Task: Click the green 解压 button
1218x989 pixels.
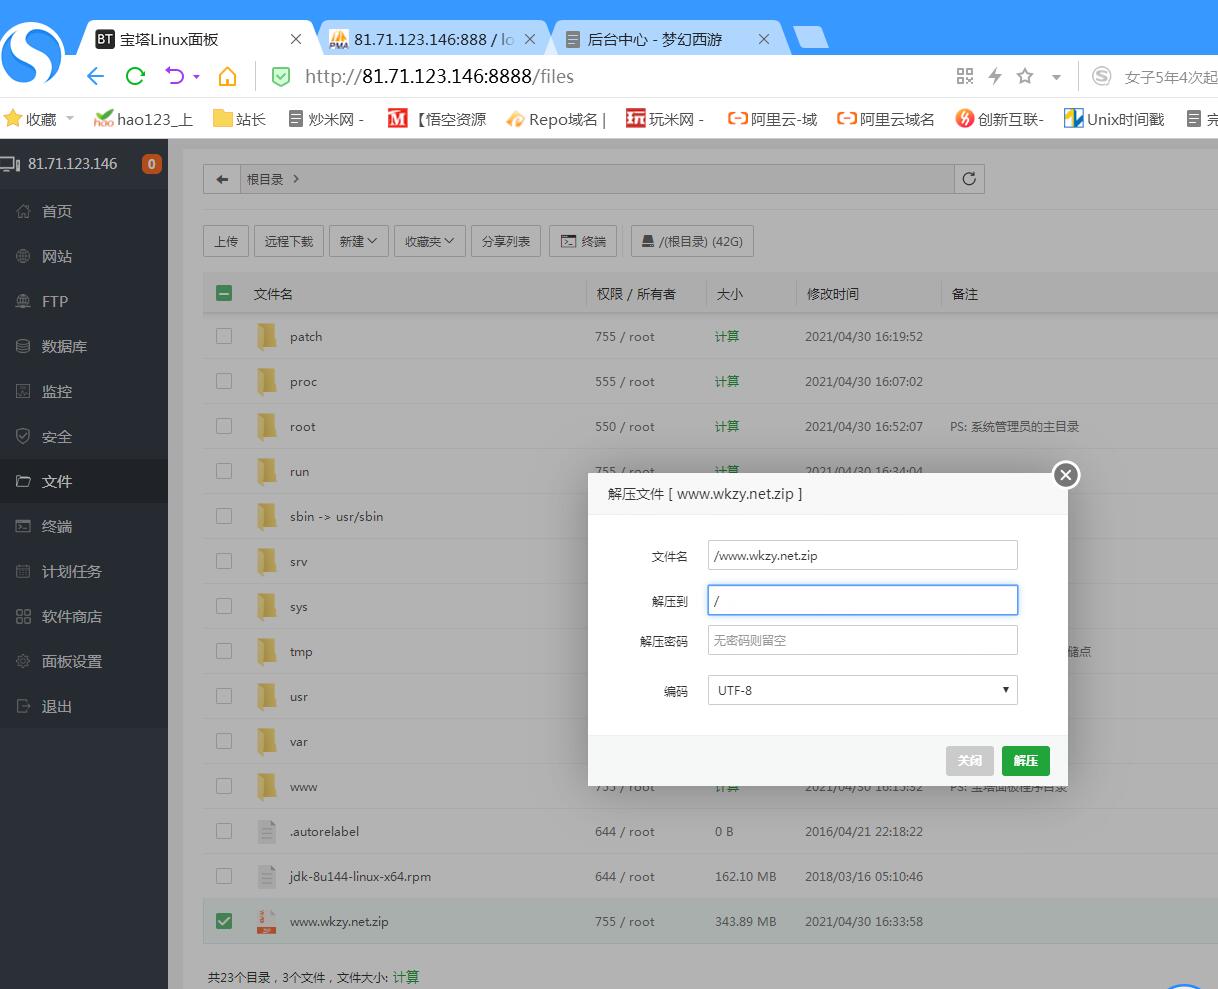Action: coord(1025,761)
